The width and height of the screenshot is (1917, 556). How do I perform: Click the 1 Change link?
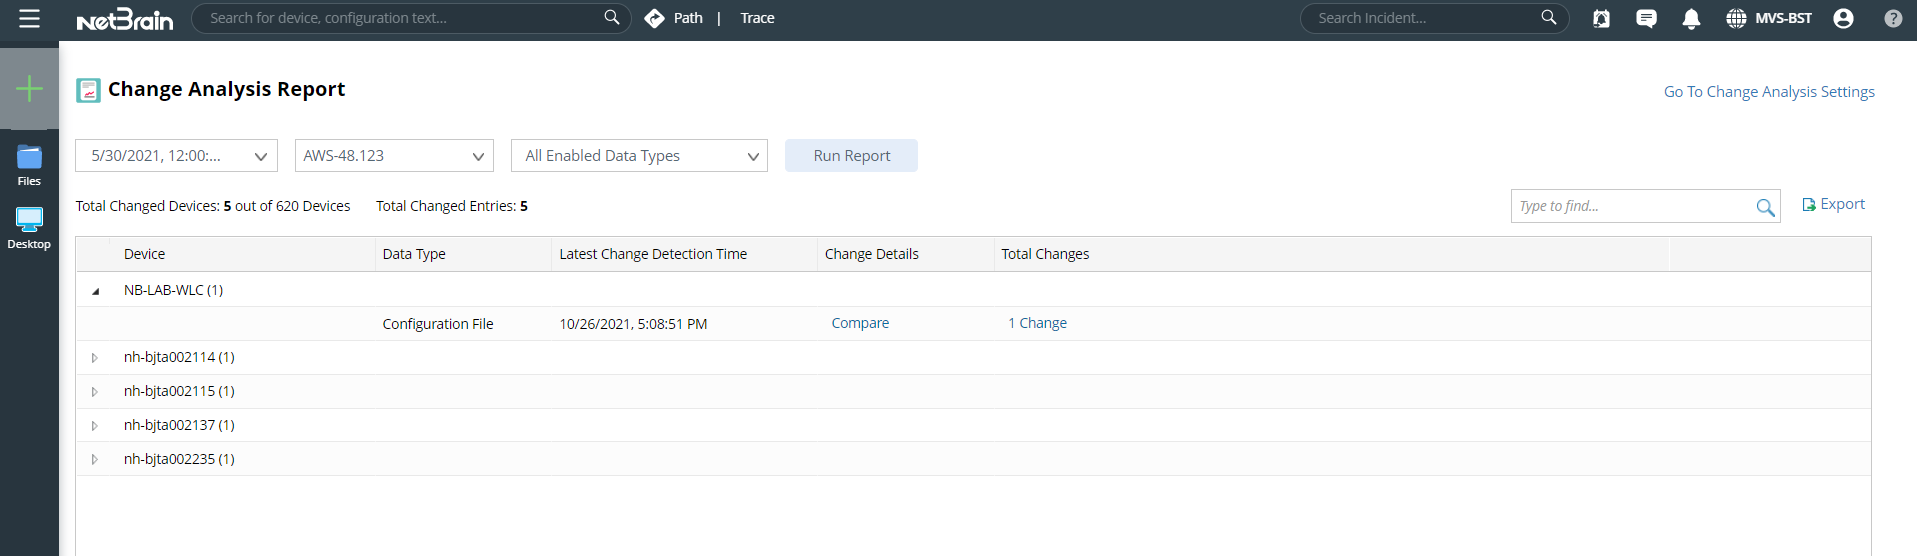coord(1037,323)
